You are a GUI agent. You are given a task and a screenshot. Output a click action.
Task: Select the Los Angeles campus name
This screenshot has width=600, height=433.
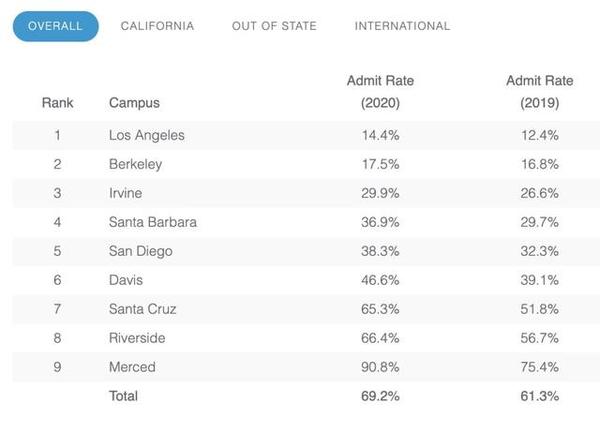point(146,135)
